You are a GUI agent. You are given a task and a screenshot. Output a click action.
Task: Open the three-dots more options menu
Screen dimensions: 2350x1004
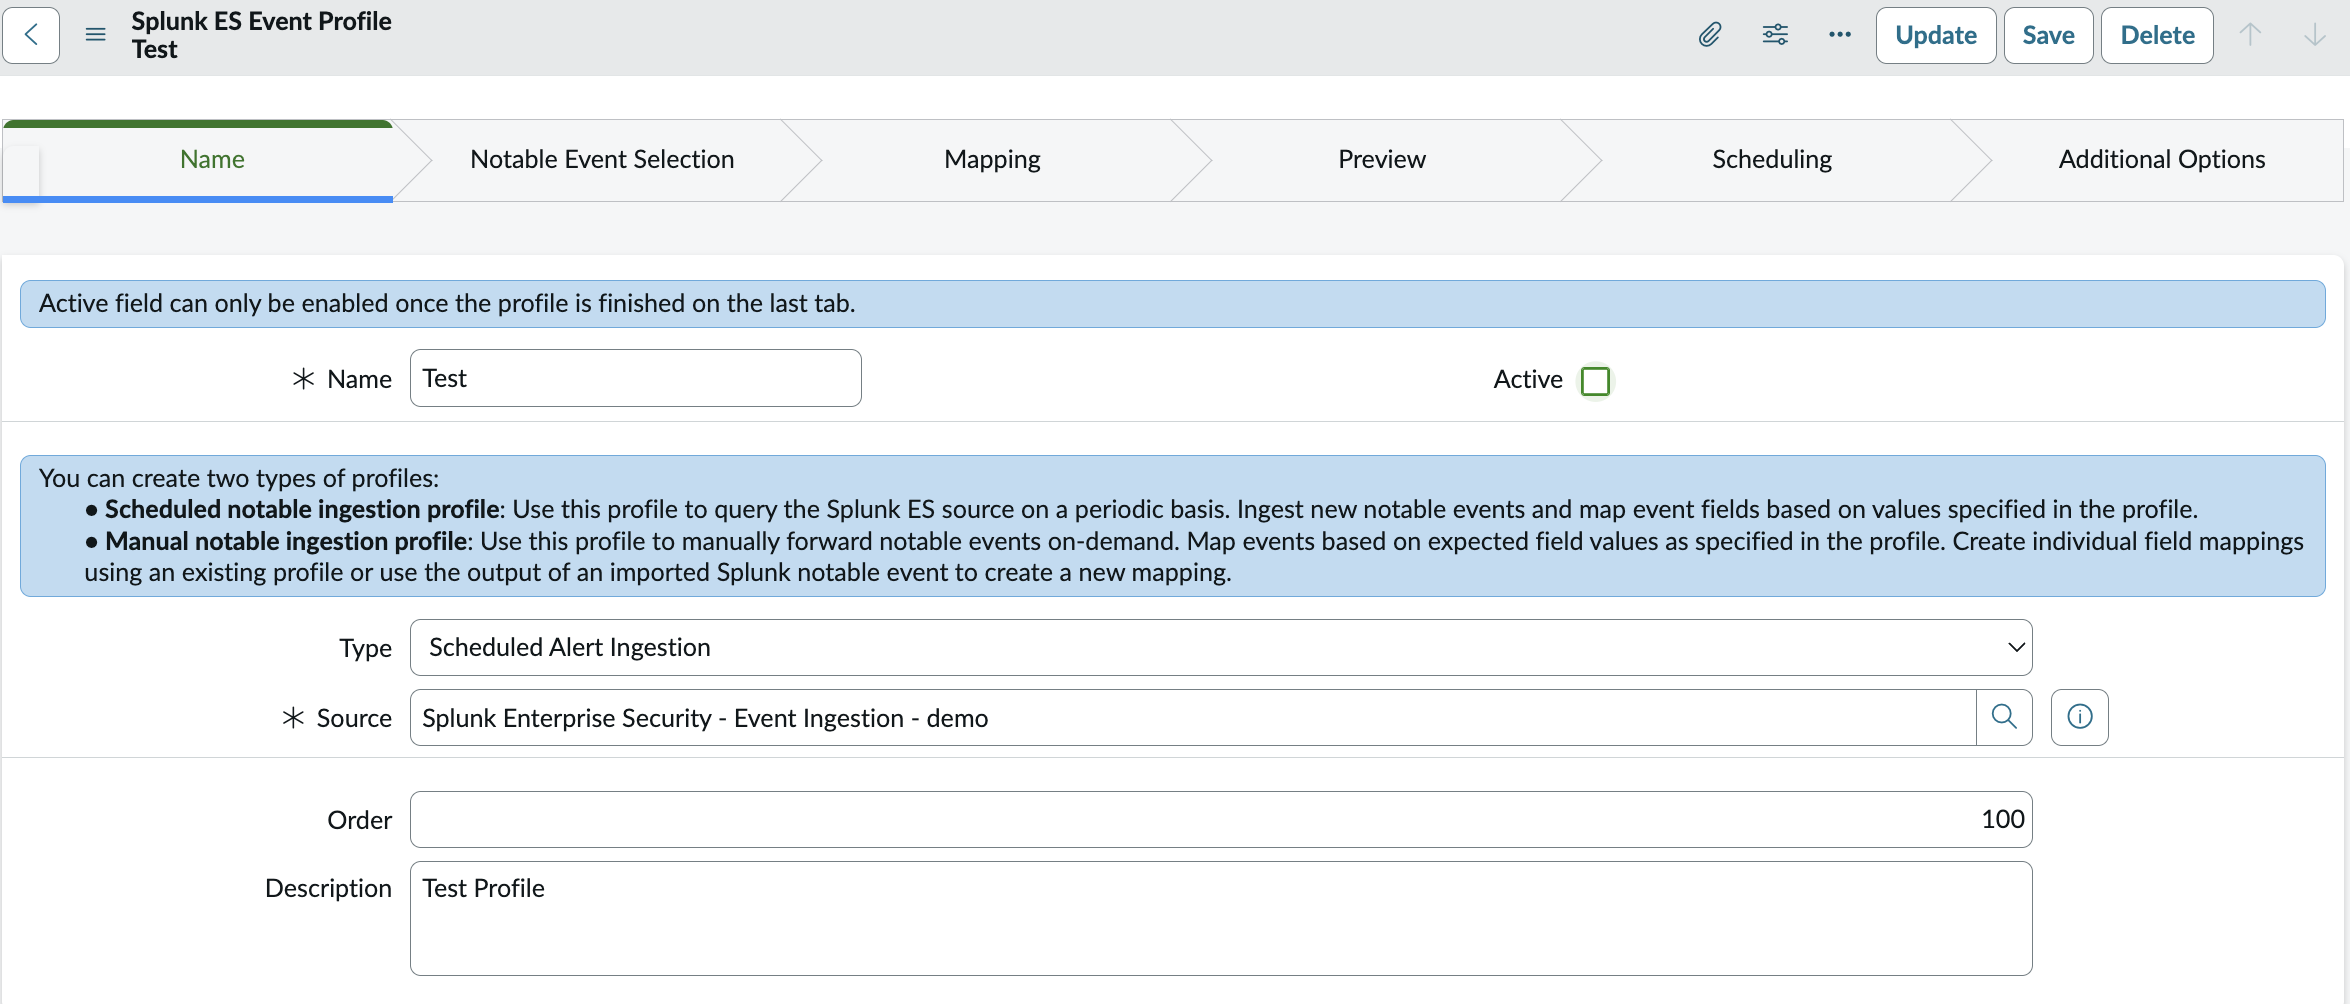point(1840,35)
